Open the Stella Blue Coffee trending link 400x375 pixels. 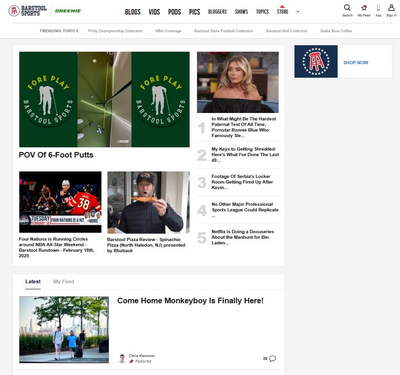[336, 31]
